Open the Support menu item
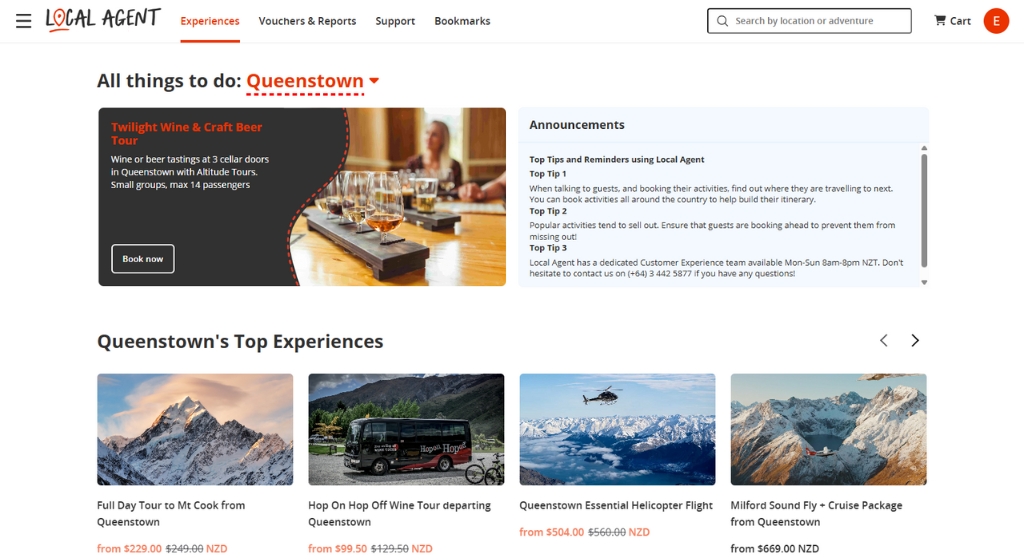 395,21
